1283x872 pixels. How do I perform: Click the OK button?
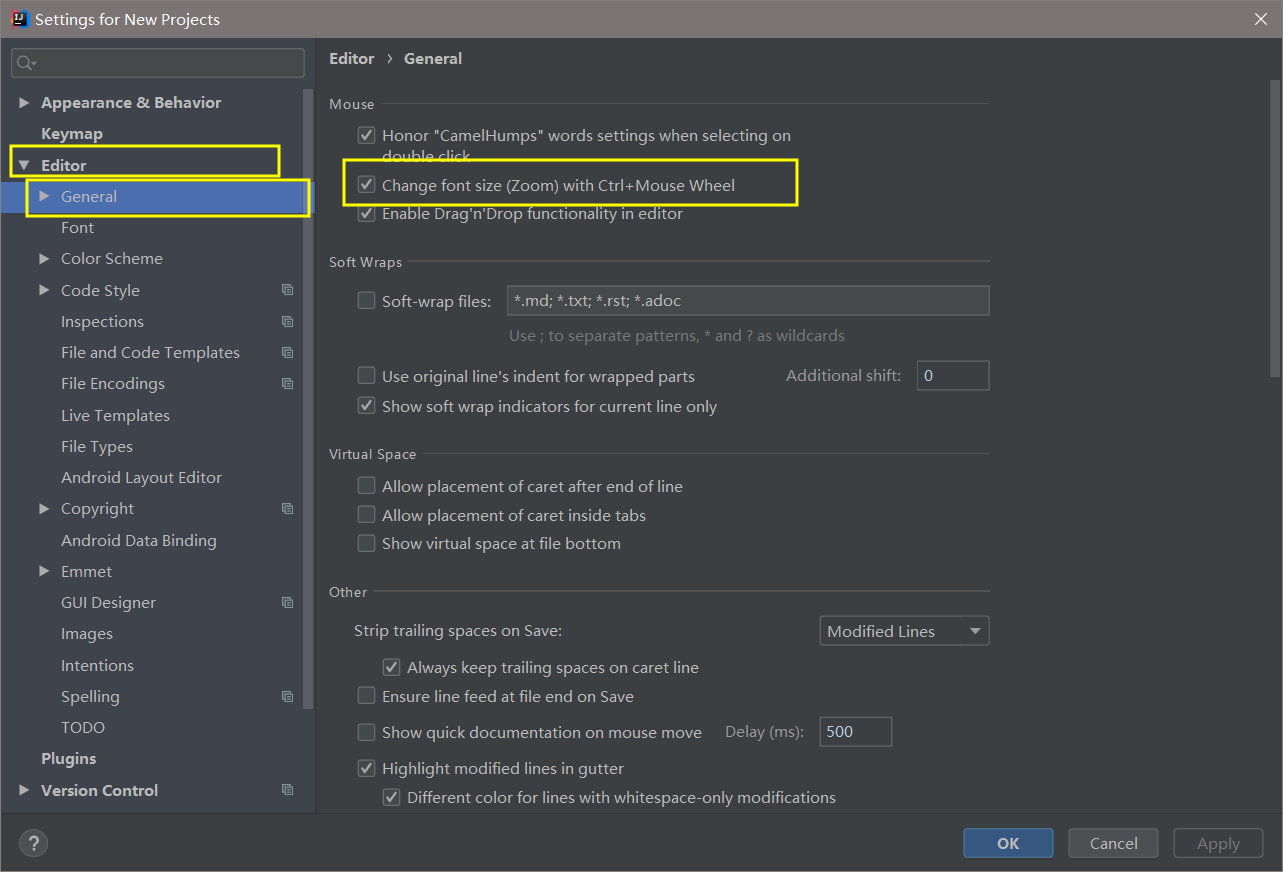pyautogui.click(x=1008, y=843)
